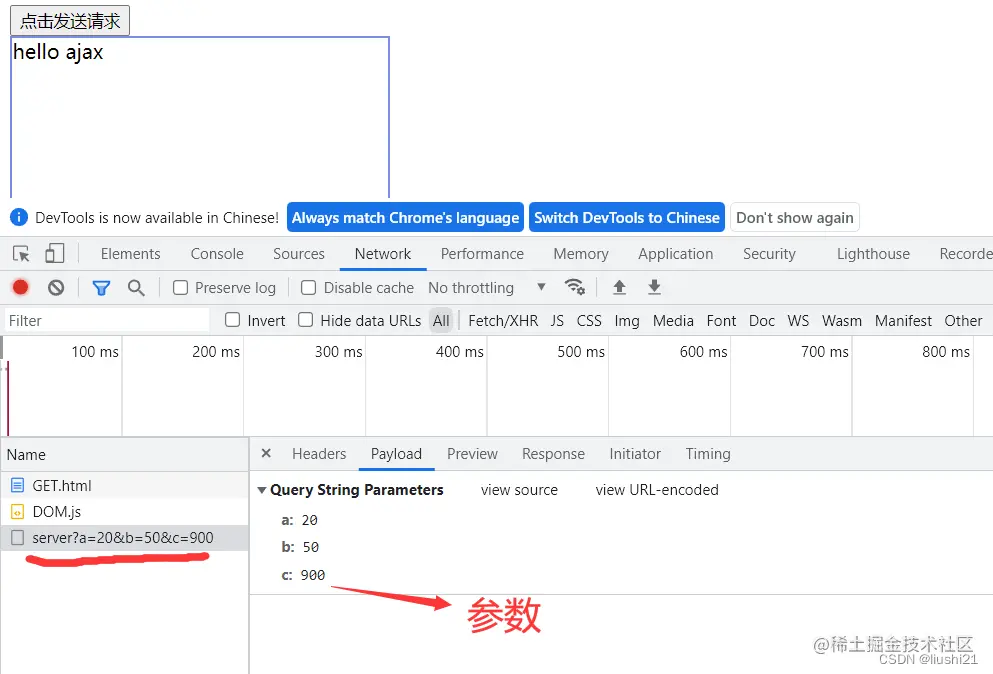The image size is (993, 674).
Task: Stop recording network log red button
Action: (x=20, y=288)
